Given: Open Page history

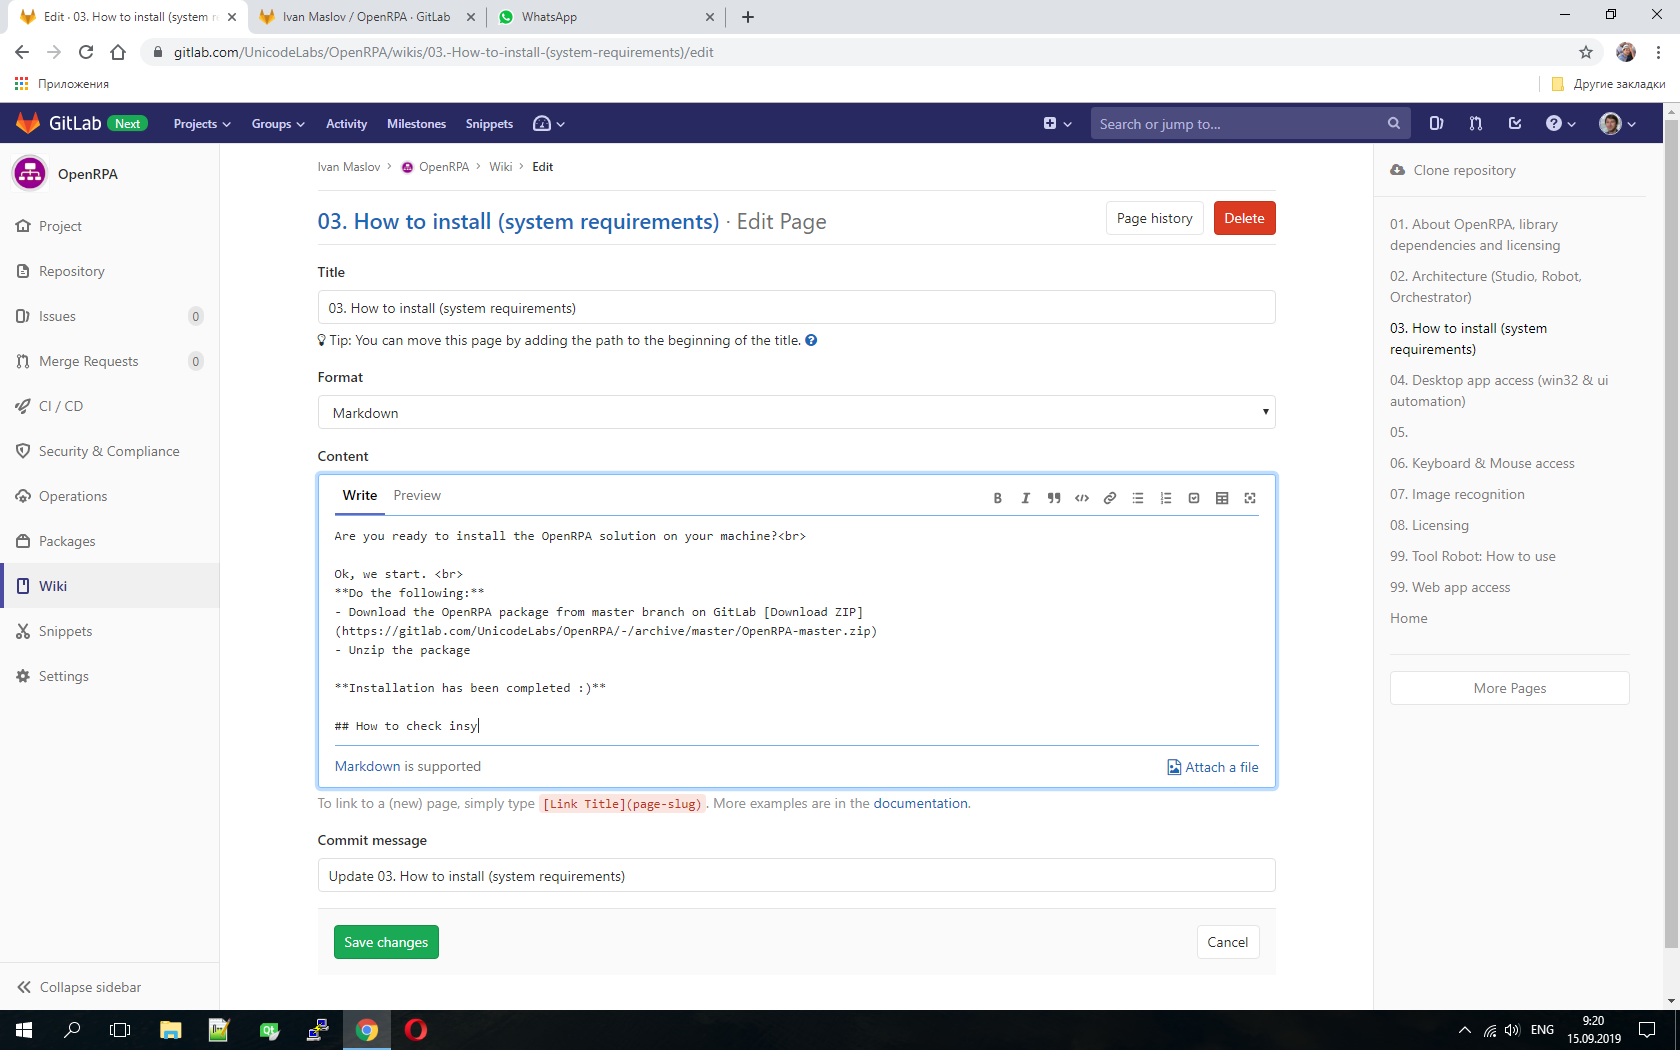Looking at the screenshot, I should (x=1154, y=218).
